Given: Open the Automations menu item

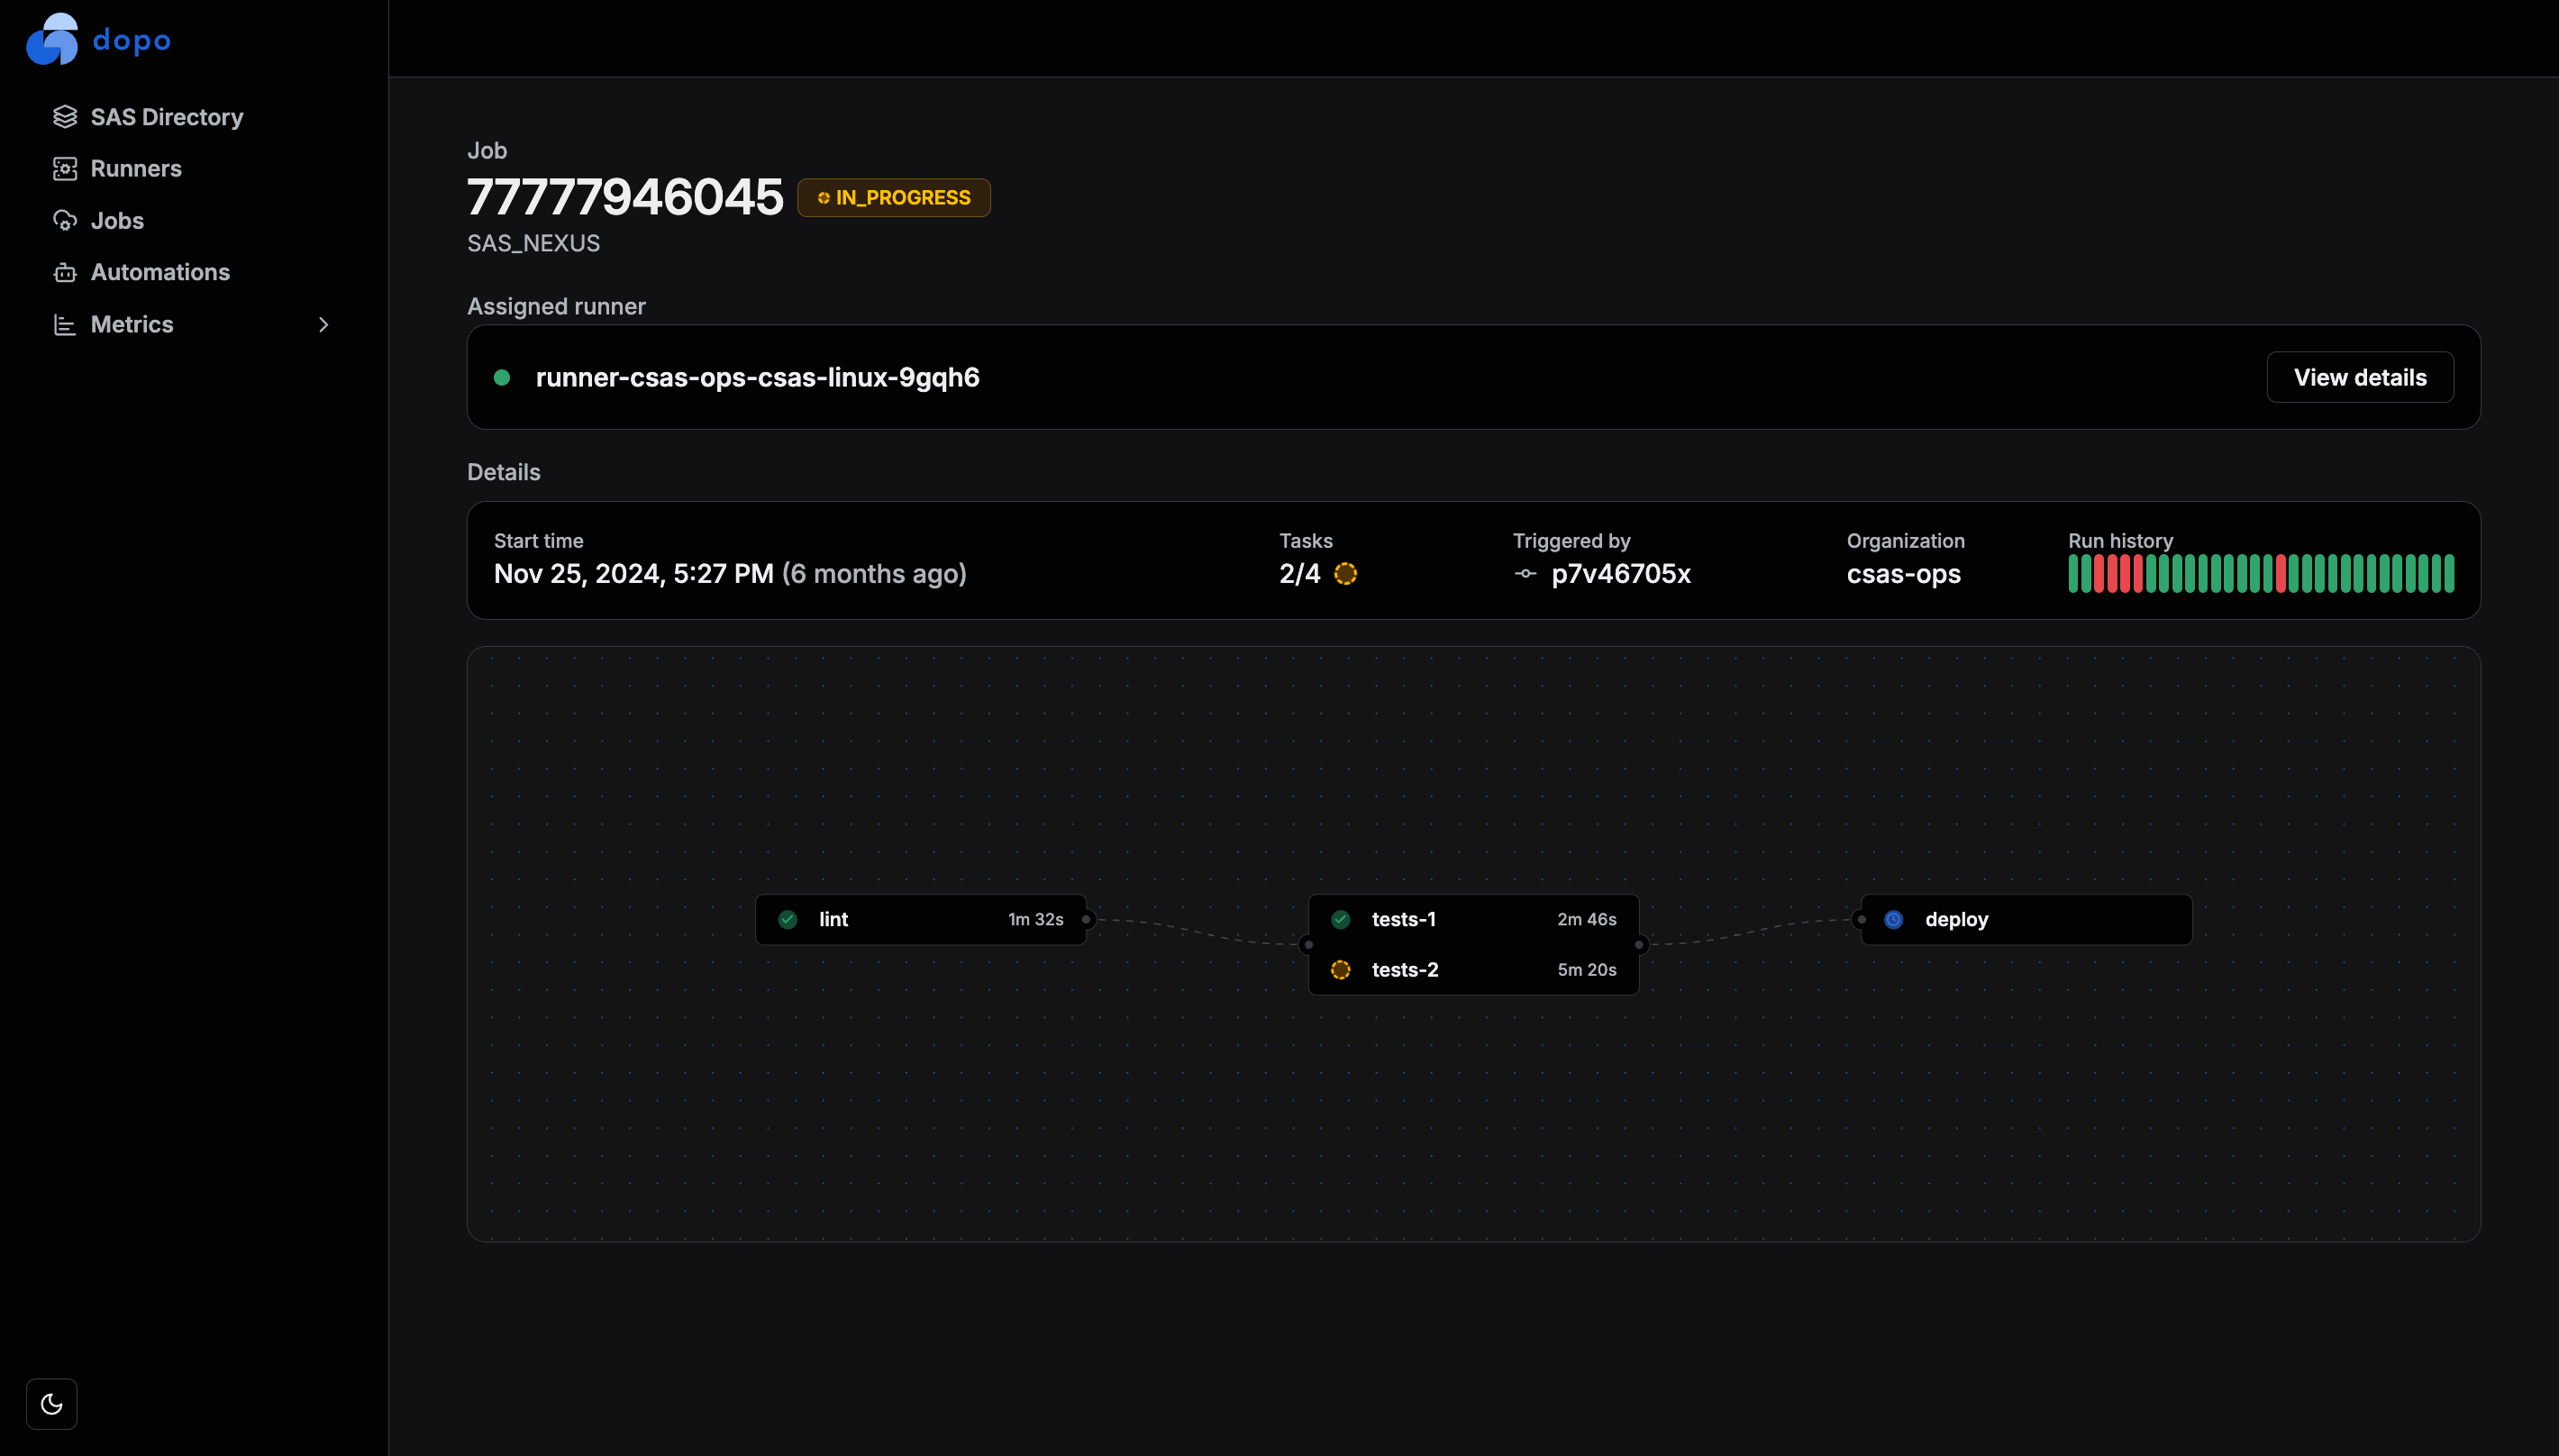Looking at the screenshot, I should coord(160,273).
